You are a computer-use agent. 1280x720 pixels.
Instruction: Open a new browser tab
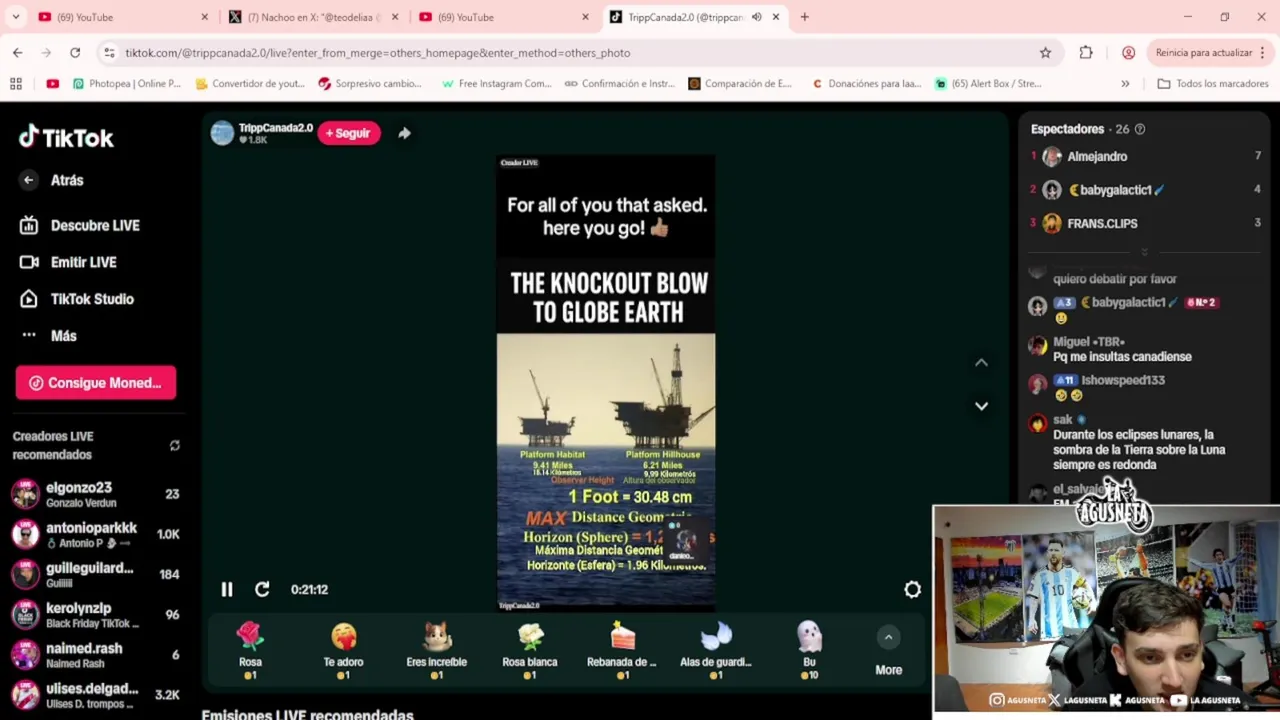pyautogui.click(x=804, y=17)
